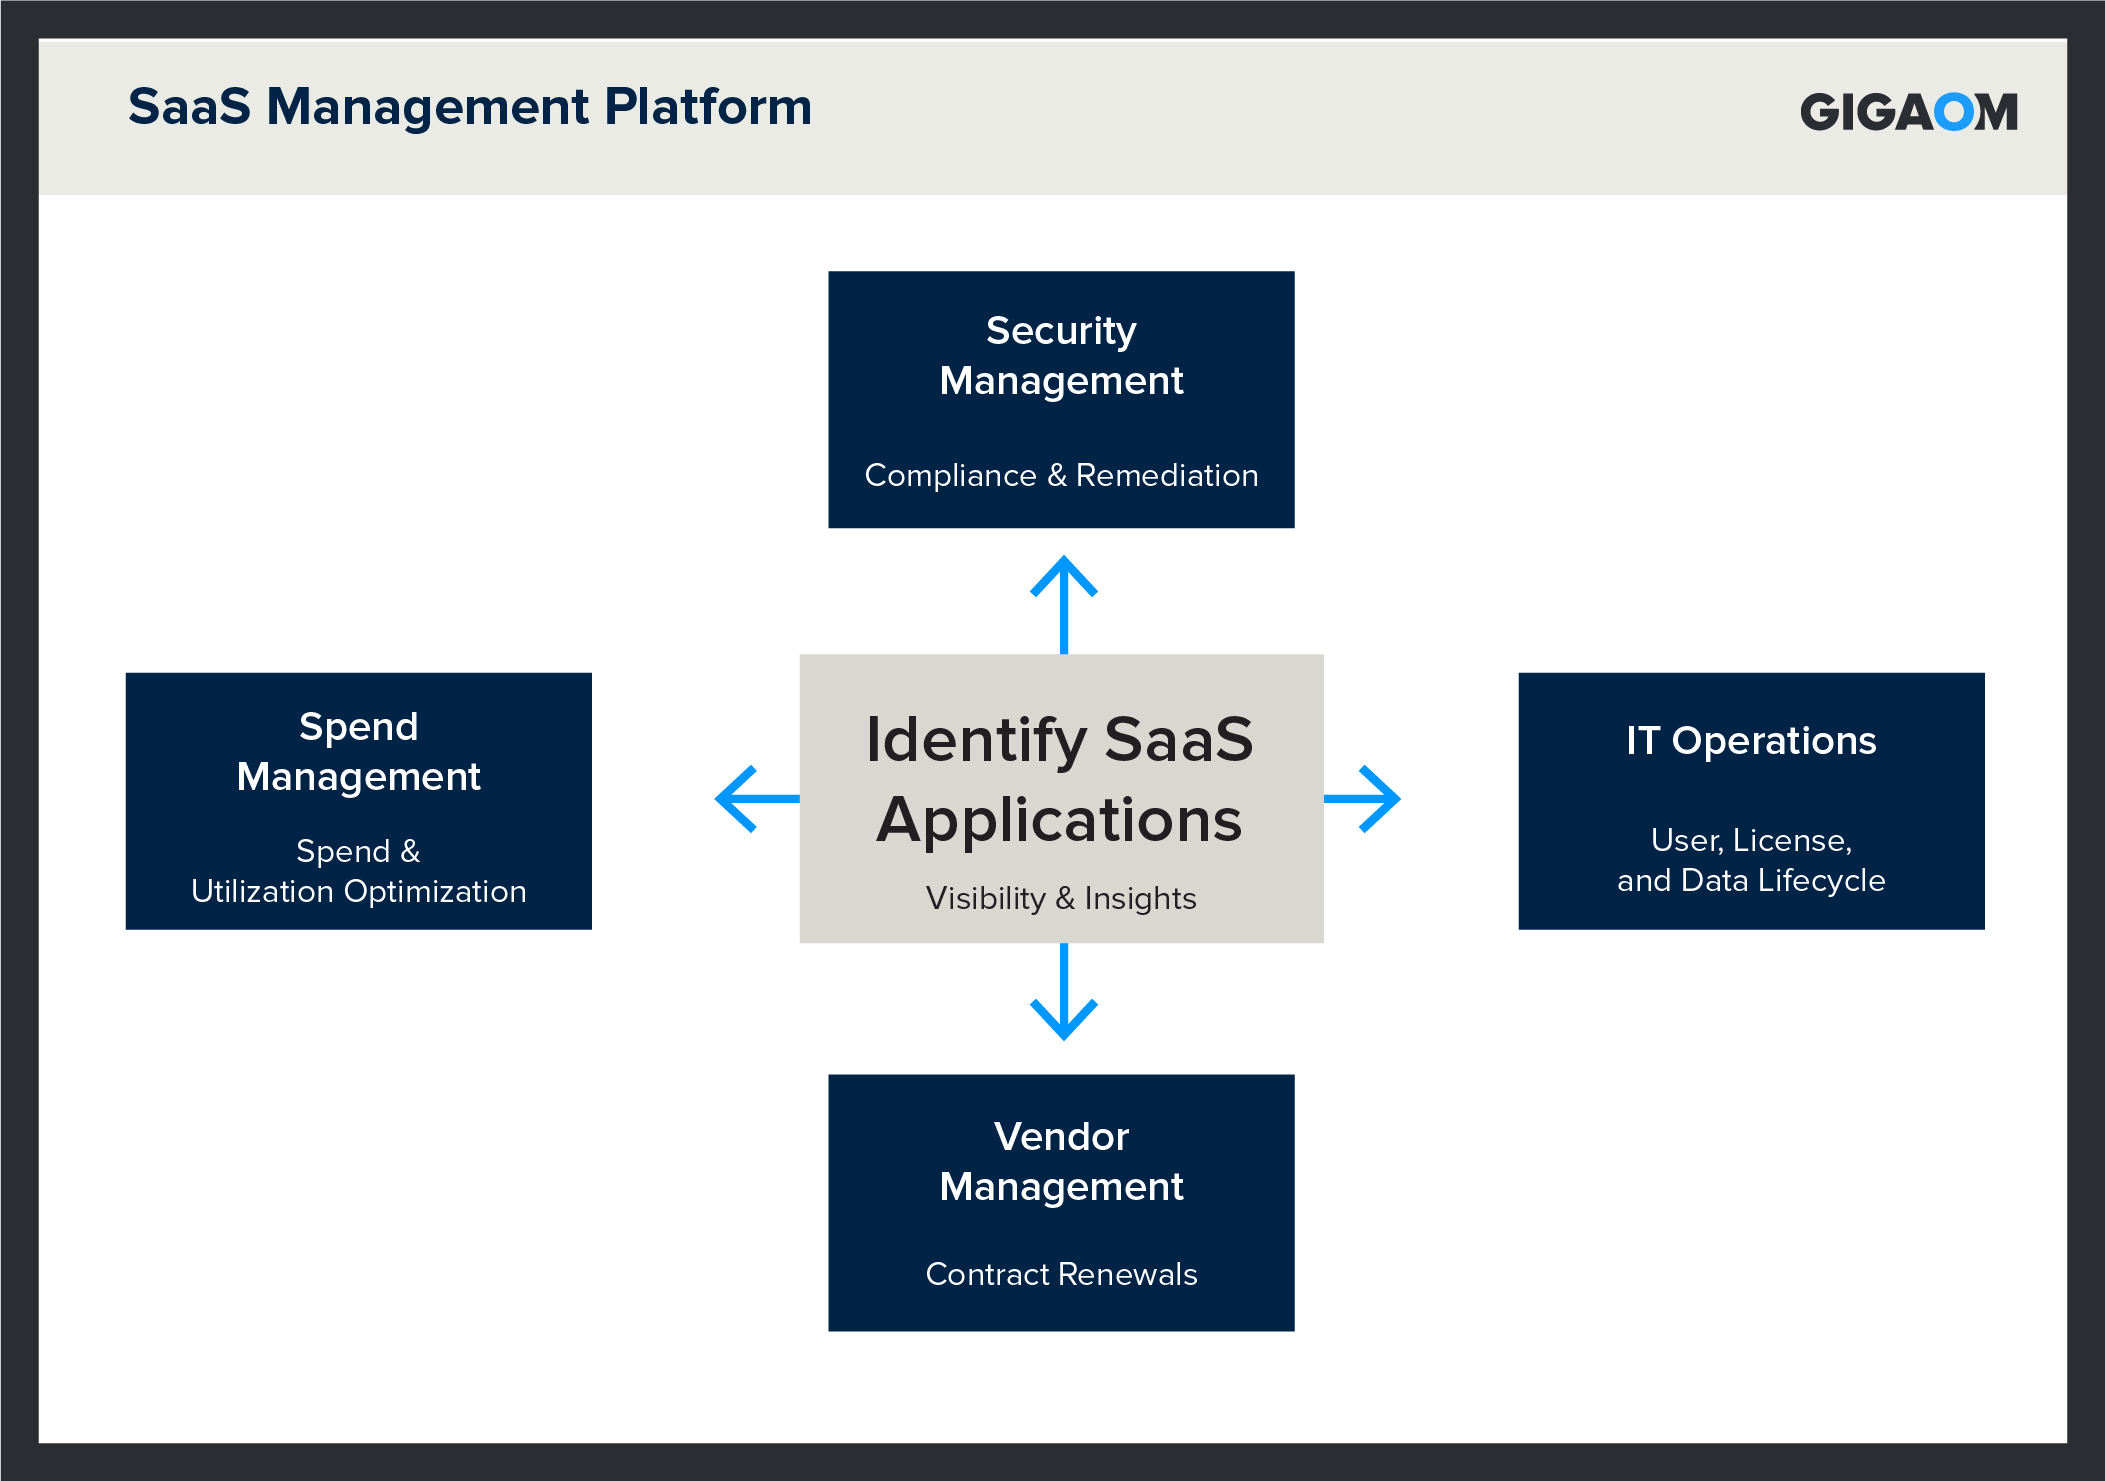Click the right-pointing blue arrow

[x=1362, y=798]
